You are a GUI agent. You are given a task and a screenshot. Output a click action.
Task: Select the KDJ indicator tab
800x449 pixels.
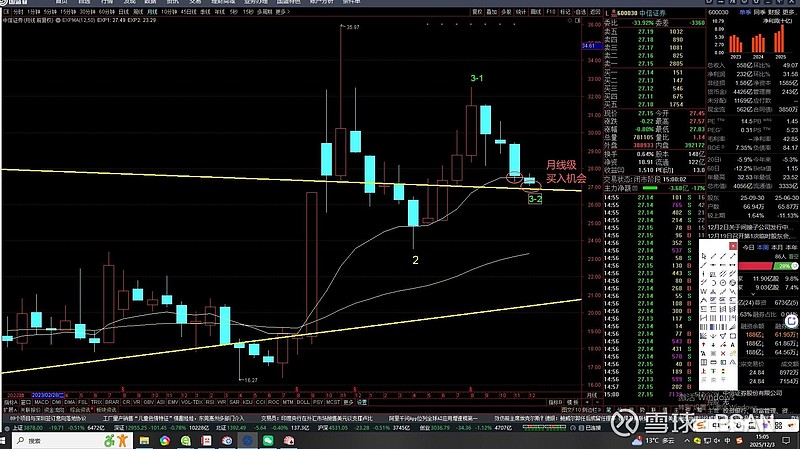pyautogui.click(x=247, y=402)
